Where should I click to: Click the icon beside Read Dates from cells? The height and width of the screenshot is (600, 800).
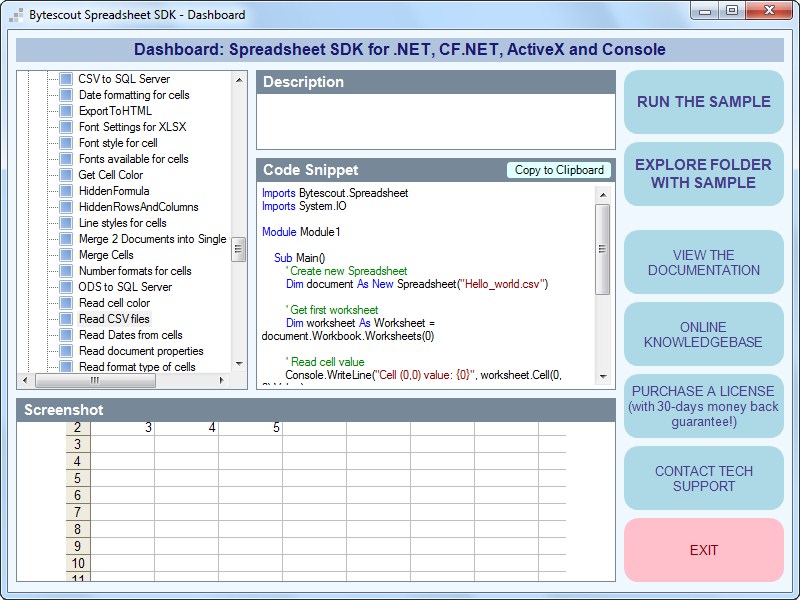pyautogui.click(x=66, y=335)
